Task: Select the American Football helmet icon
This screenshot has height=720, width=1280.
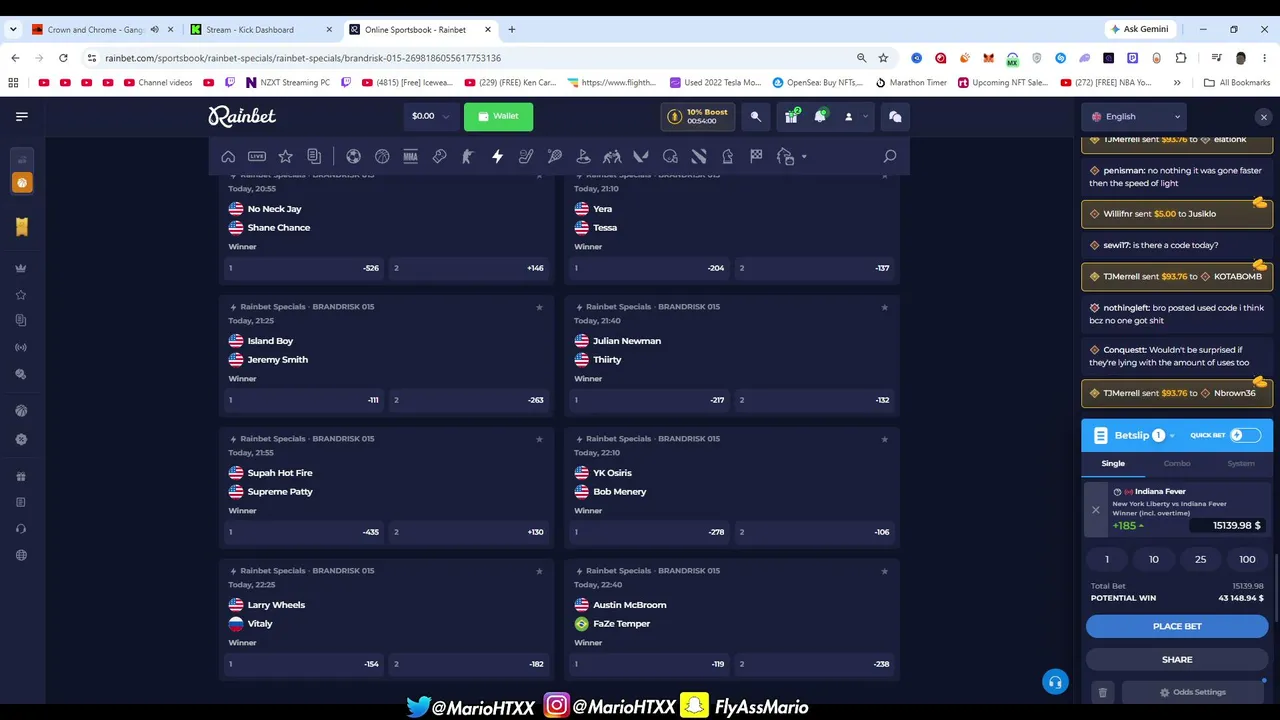Action: pyautogui.click(x=670, y=156)
